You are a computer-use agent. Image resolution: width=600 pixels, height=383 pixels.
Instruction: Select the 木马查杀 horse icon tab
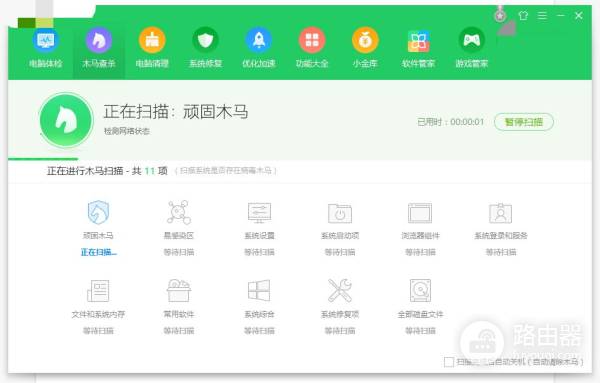[x=99, y=40]
